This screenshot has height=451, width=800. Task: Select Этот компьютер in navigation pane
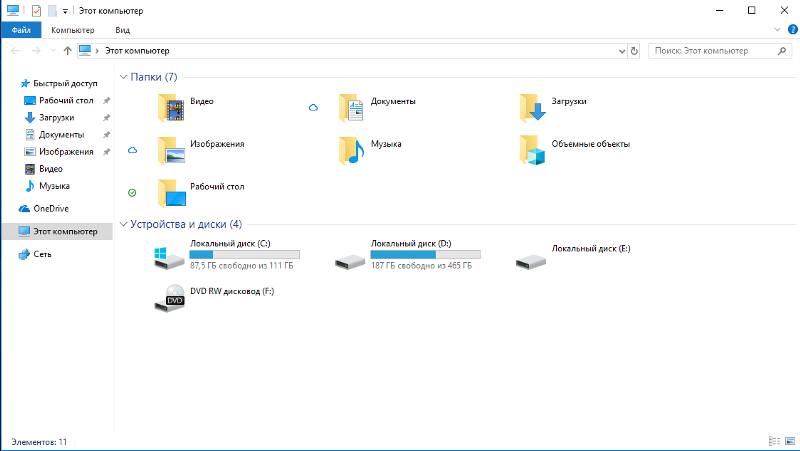coord(57,232)
